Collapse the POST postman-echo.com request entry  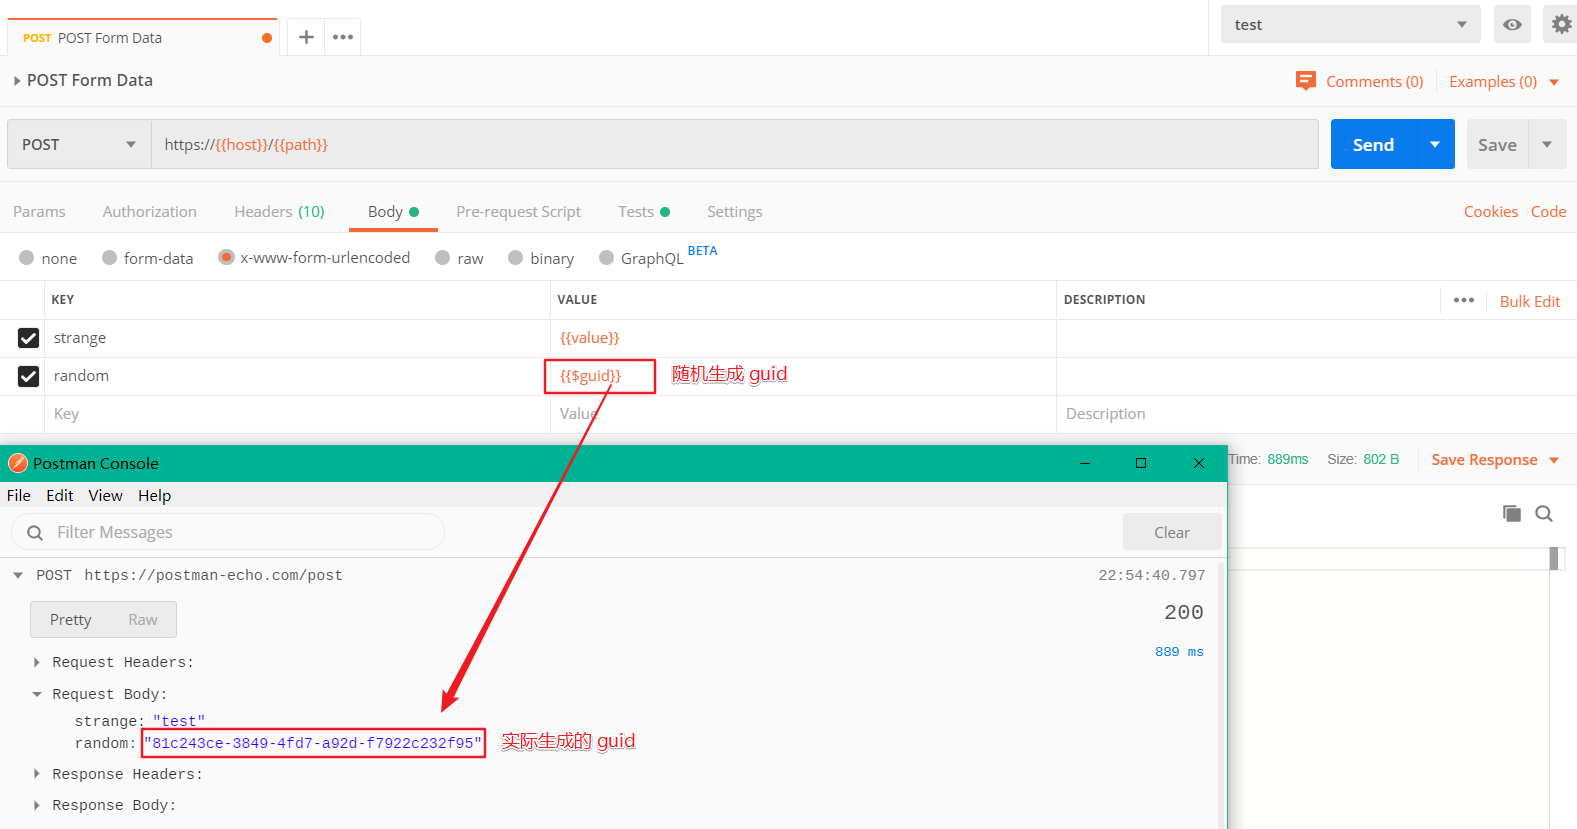click(18, 575)
